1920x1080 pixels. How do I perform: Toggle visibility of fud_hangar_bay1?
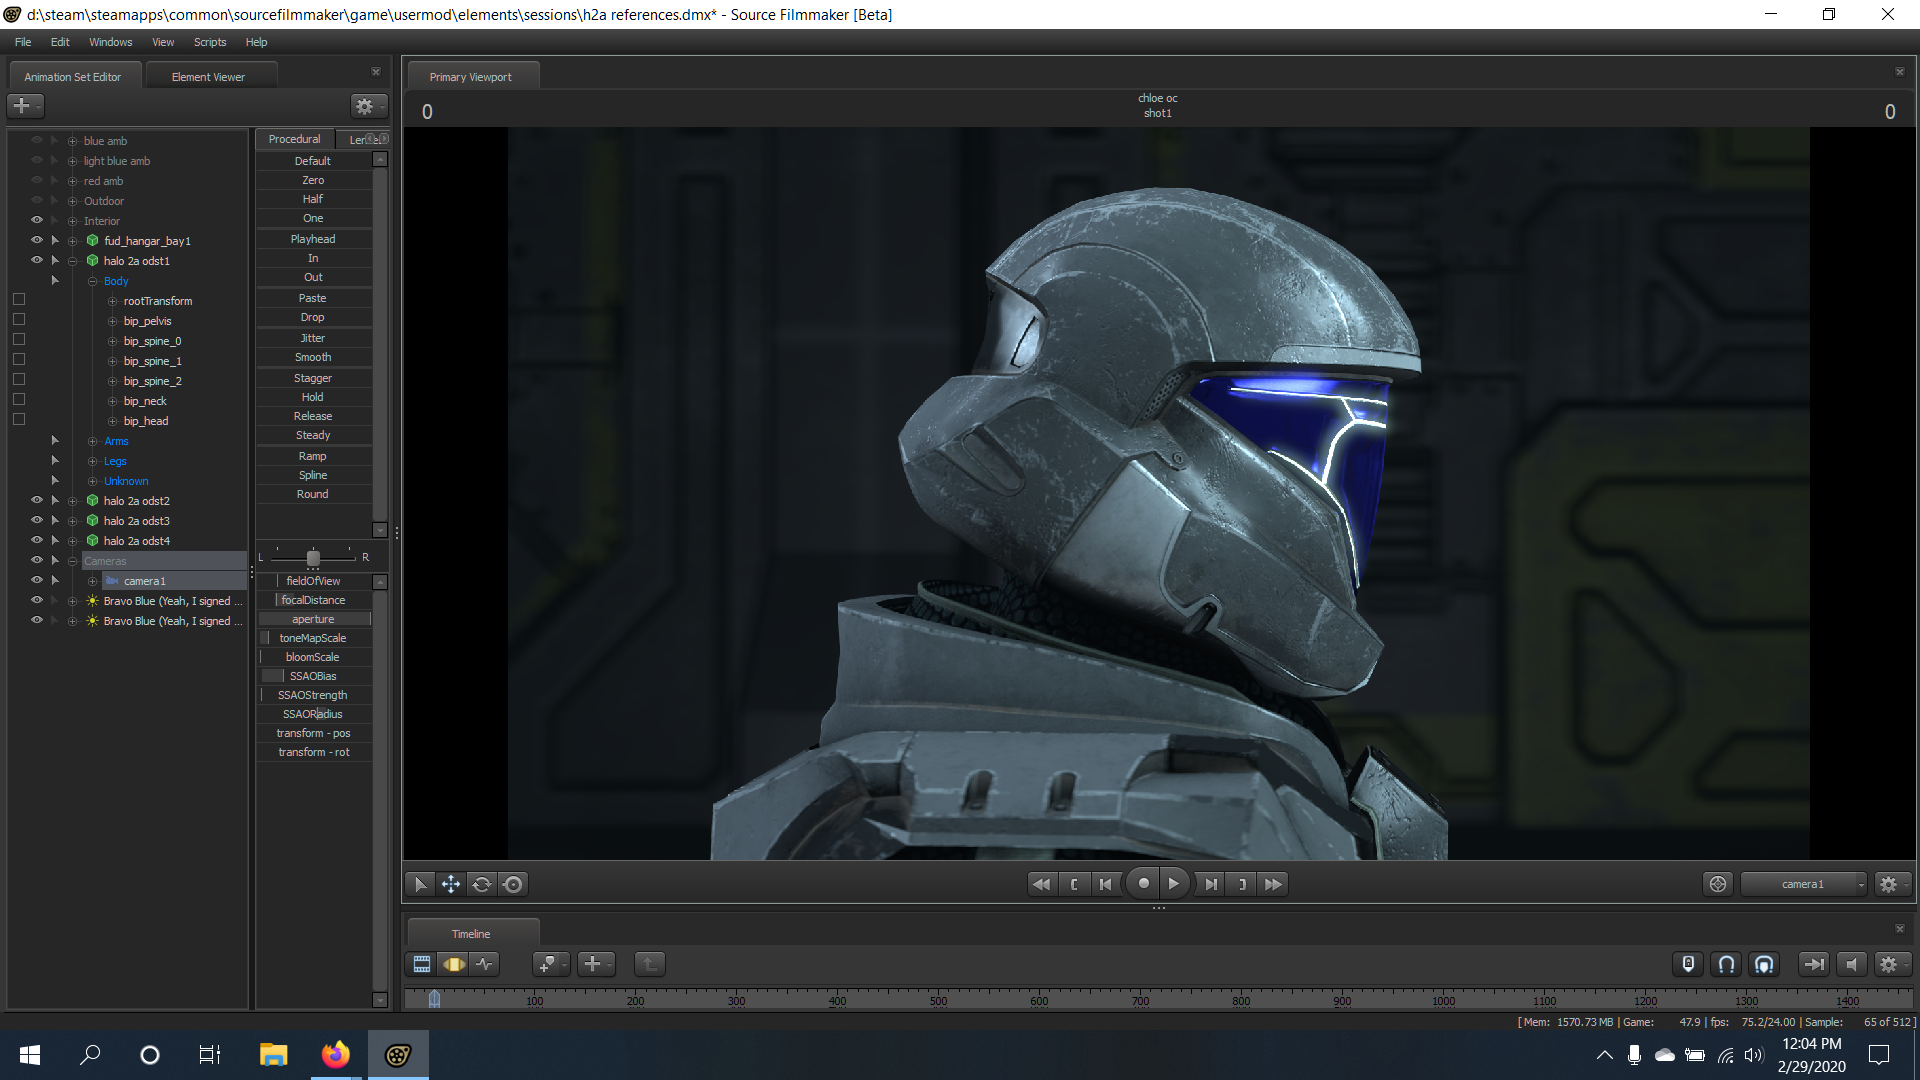[x=37, y=240]
